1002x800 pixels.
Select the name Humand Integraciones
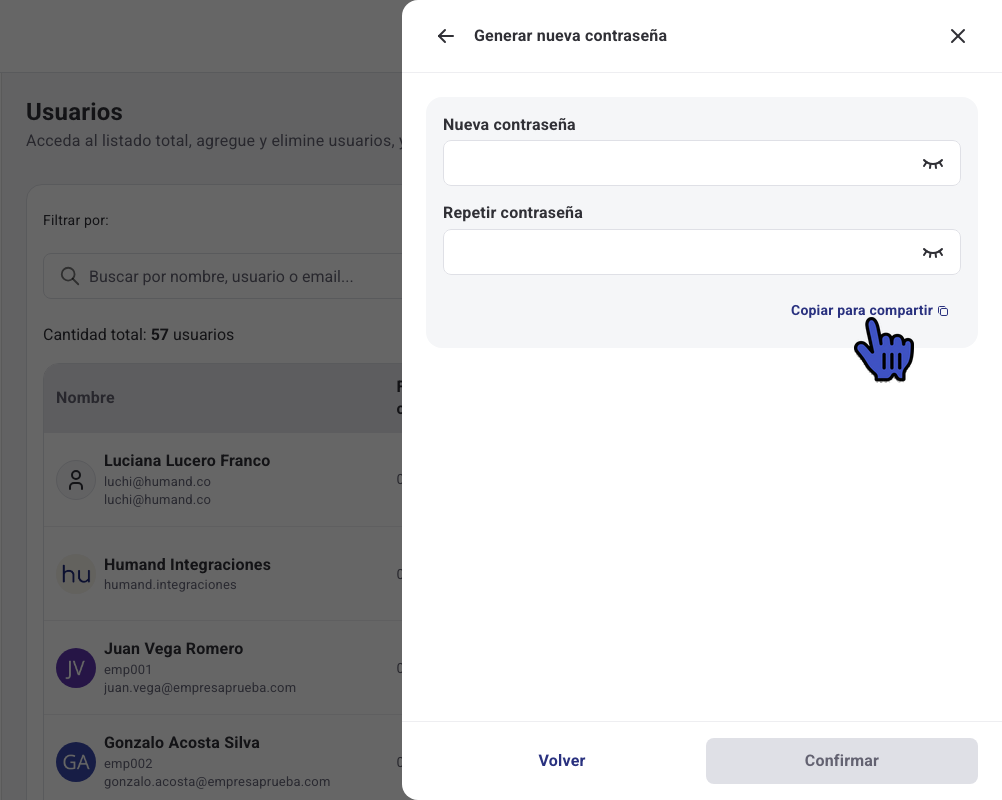(187, 565)
